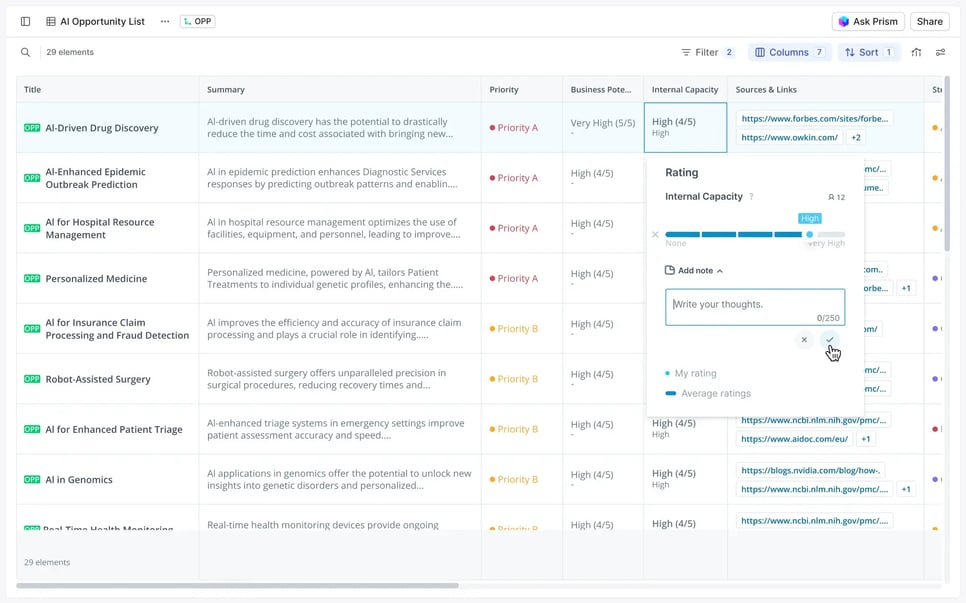Set a value on the Internal Capacity rating slider
The image size is (966, 603).
click(757, 234)
